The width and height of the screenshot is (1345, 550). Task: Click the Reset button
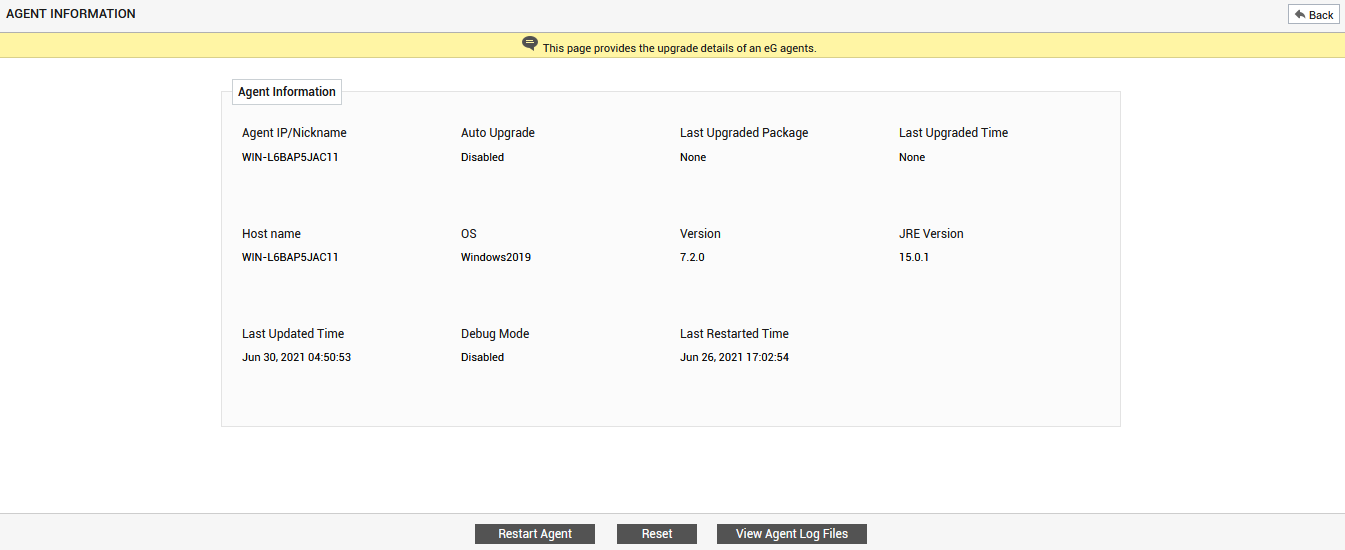pyautogui.click(x=657, y=534)
